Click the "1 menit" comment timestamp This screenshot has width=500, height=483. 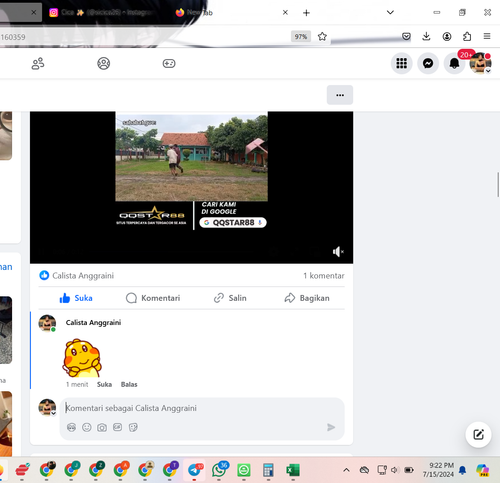[x=77, y=384]
